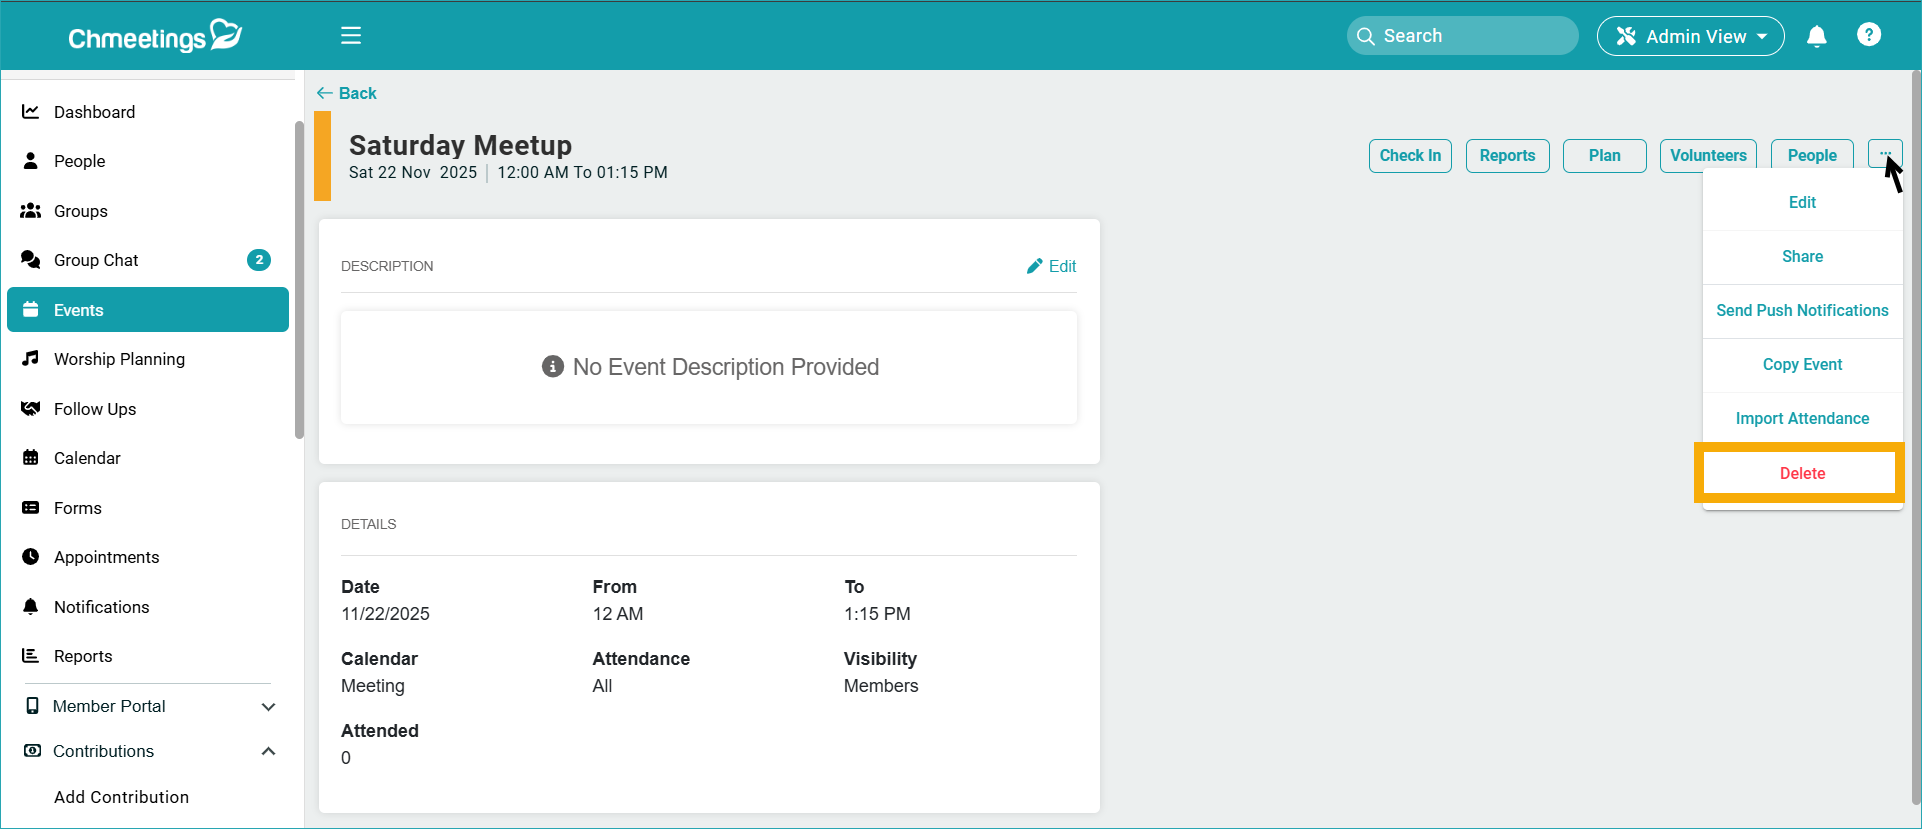Click the Worship Planning music icon

31,359
